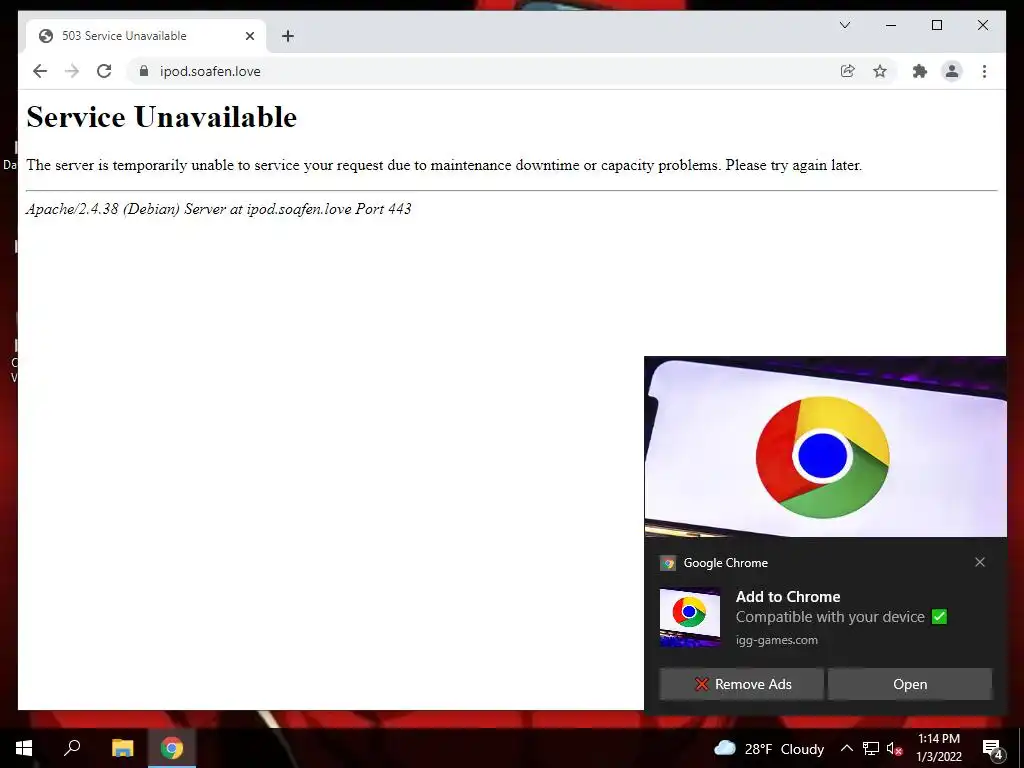
Task: Reload the ipod.soafen.love page
Action: point(104,71)
